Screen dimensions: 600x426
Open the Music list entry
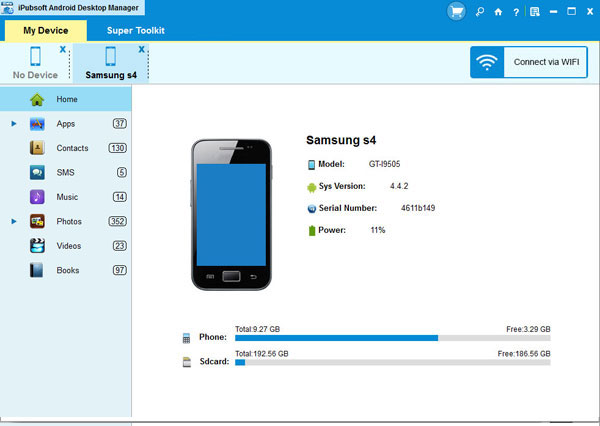(x=66, y=197)
